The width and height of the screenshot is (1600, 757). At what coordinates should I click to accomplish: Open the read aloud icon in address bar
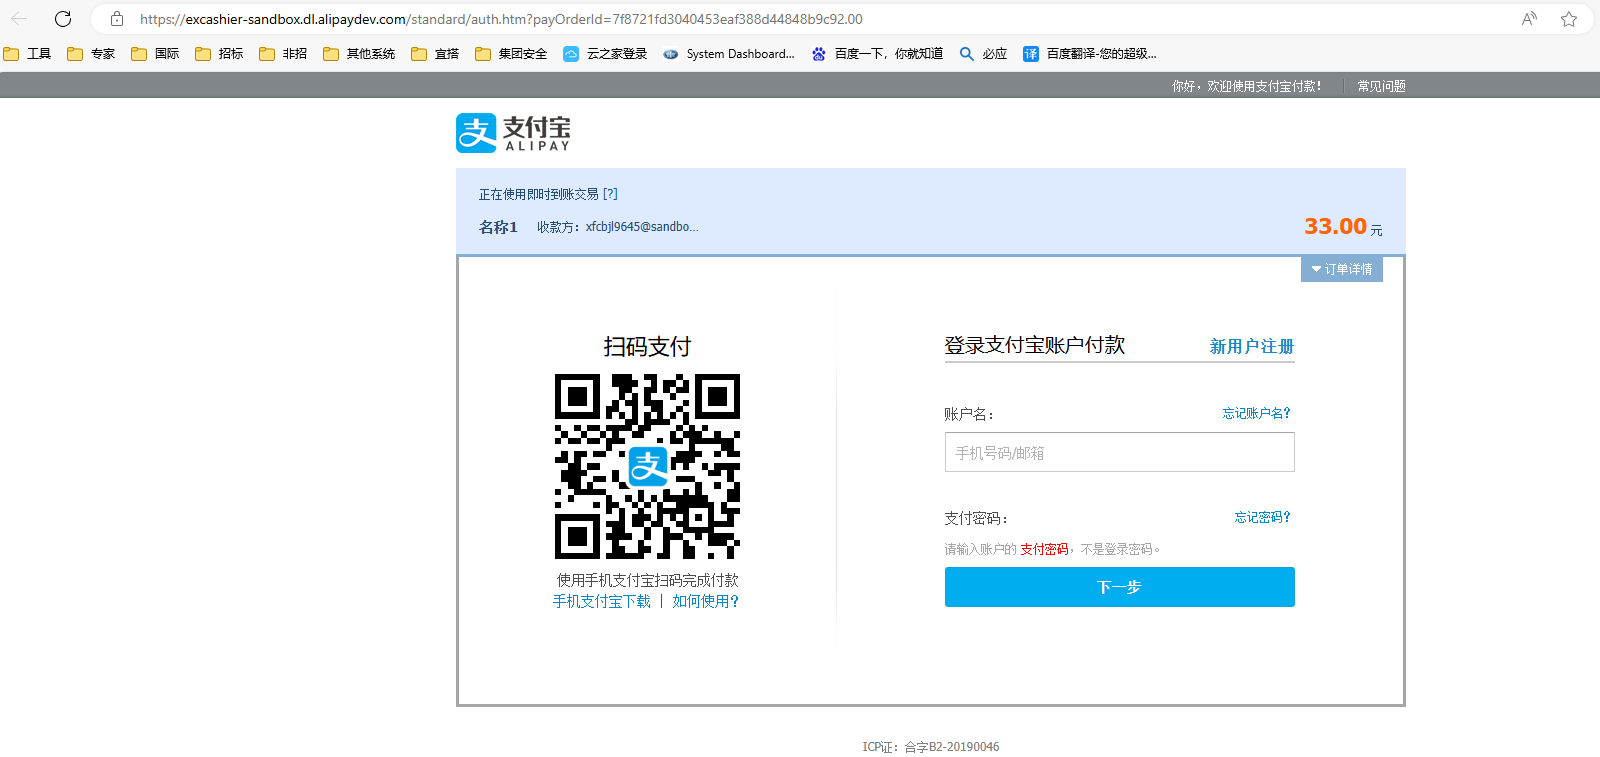pyautogui.click(x=1529, y=19)
